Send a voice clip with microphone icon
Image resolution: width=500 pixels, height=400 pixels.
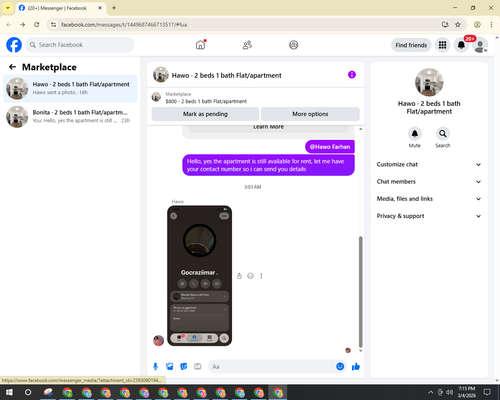pos(155,367)
